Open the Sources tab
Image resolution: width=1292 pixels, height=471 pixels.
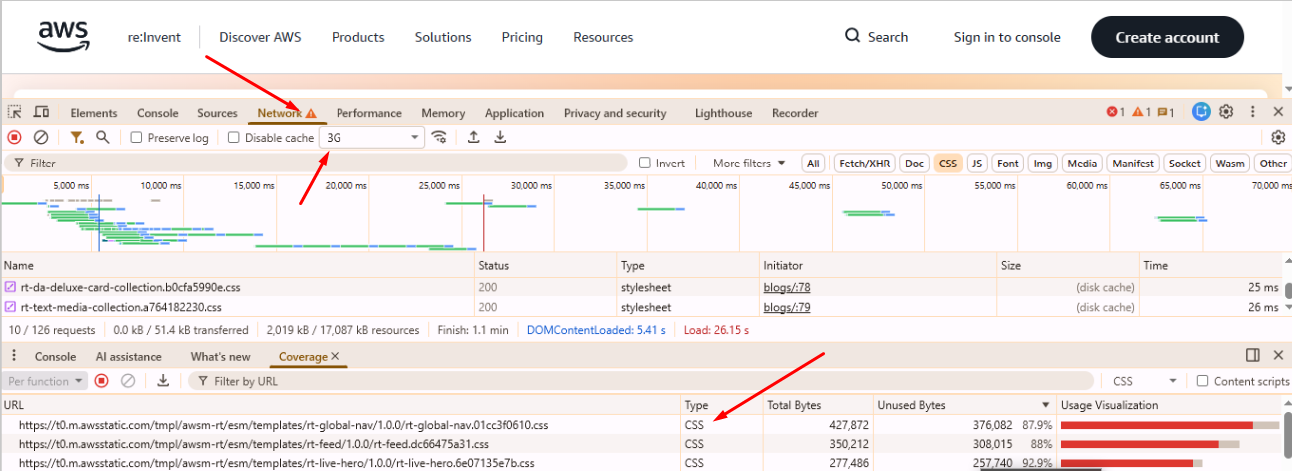(217, 113)
